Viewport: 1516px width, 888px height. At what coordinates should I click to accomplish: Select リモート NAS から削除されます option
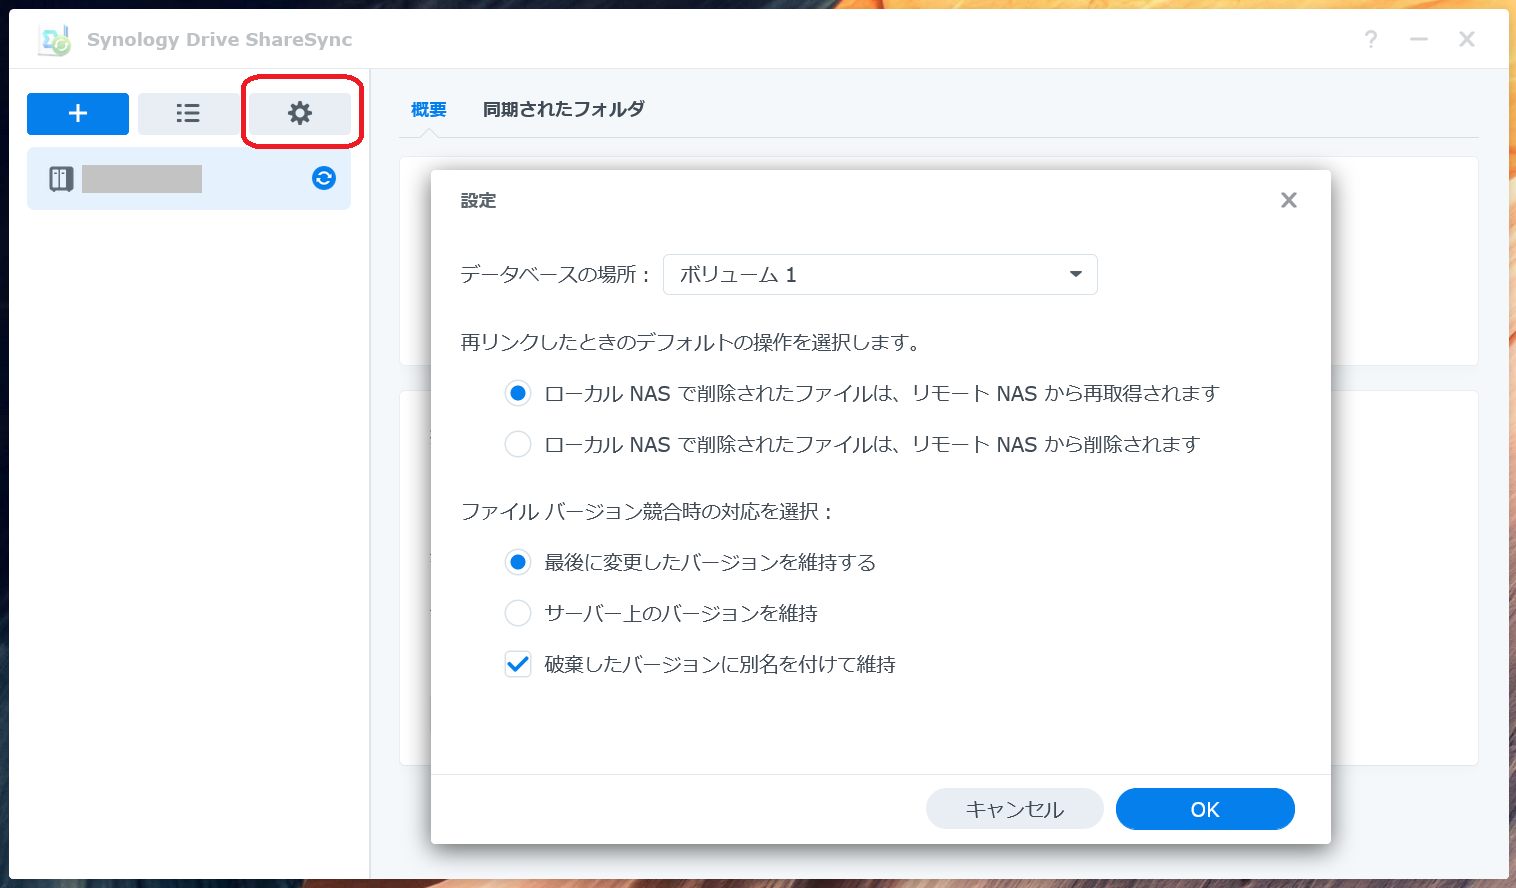pos(517,444)
